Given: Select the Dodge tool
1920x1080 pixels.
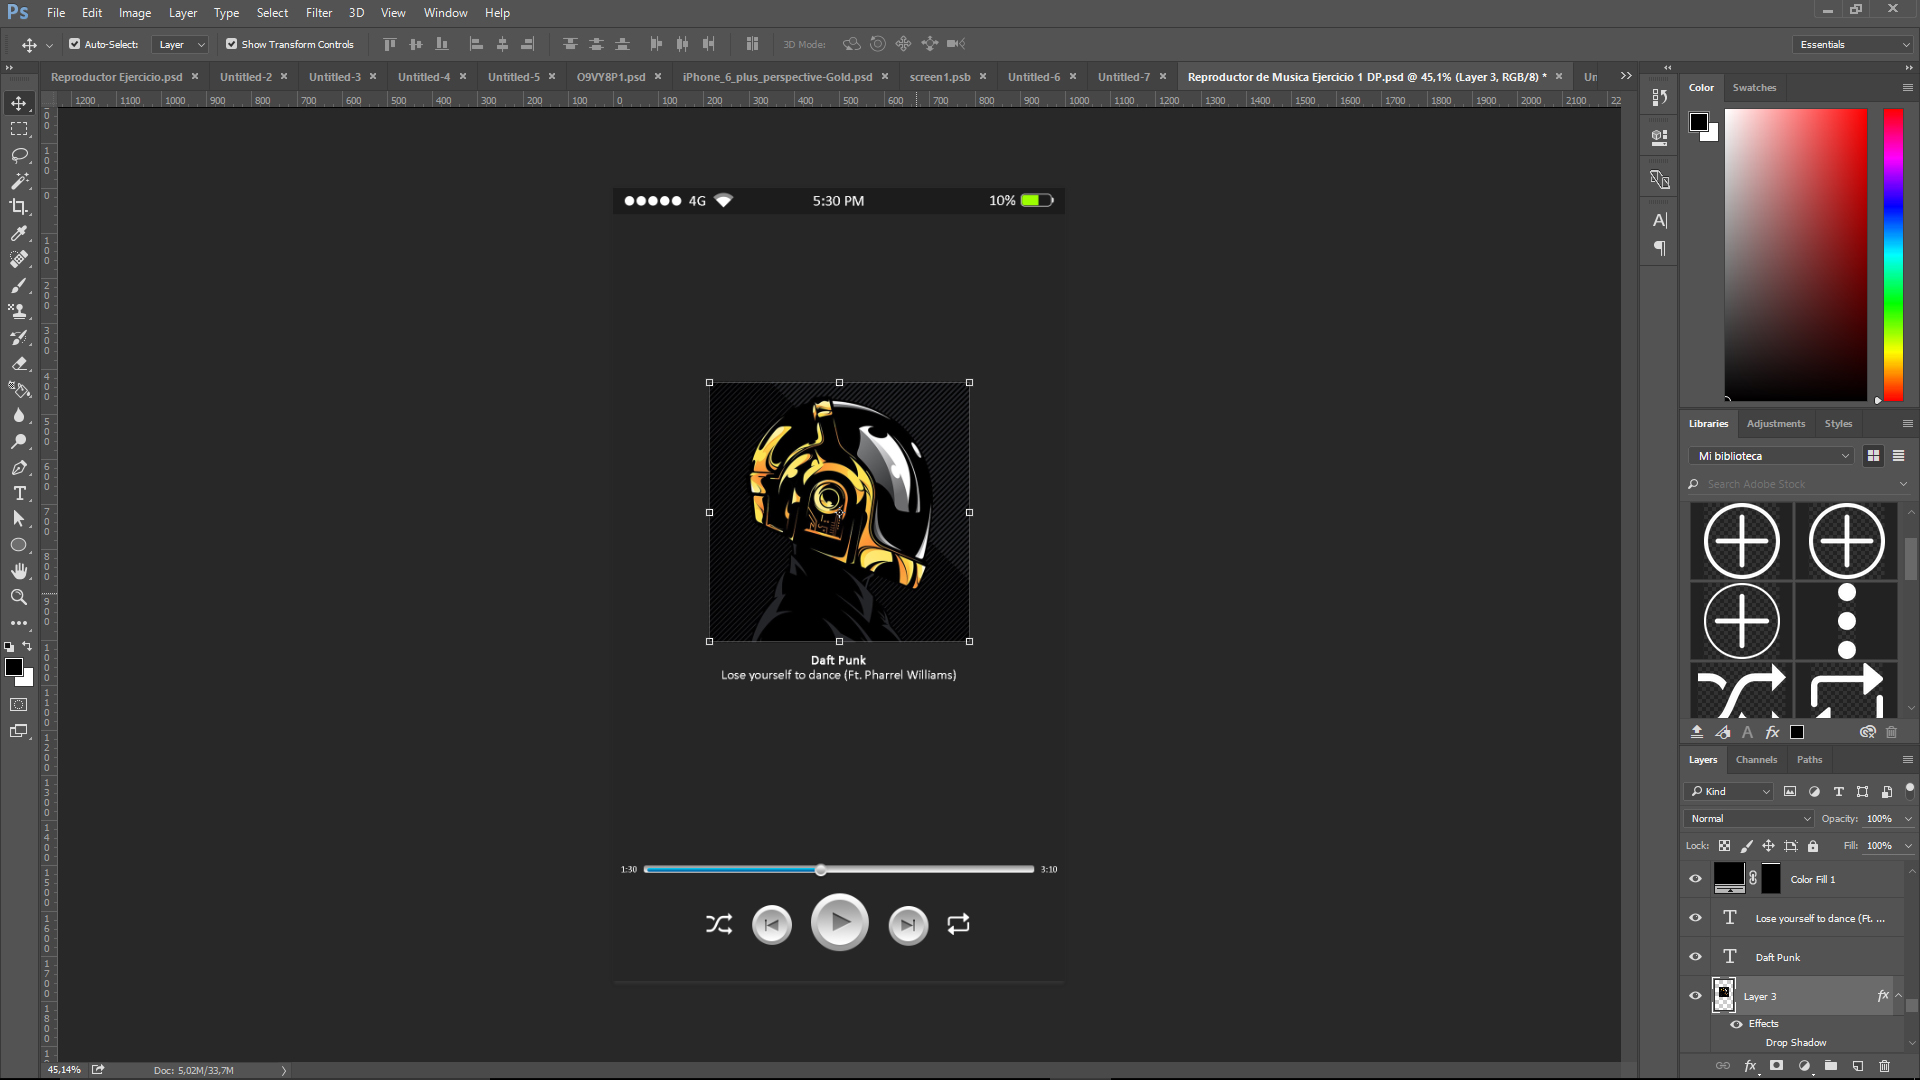Looking at the screenshot, I should [19, 441].
